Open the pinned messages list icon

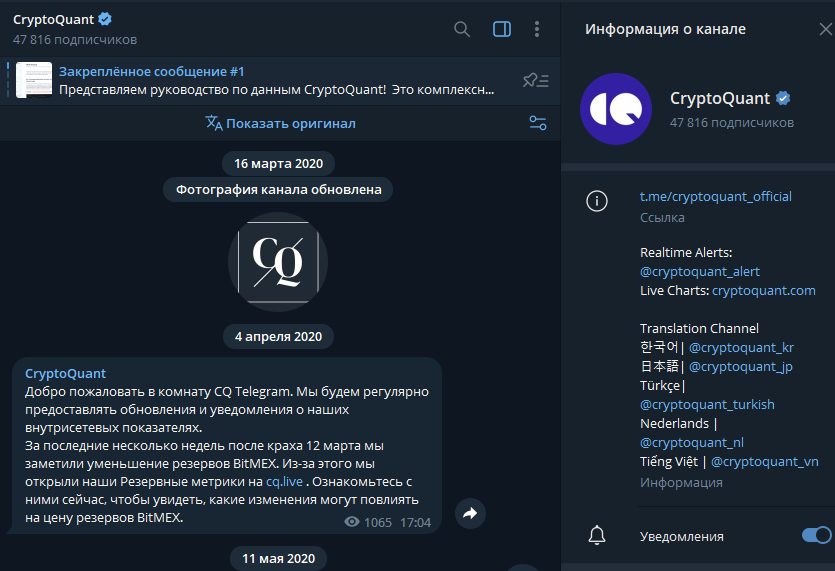pos(536,80)
